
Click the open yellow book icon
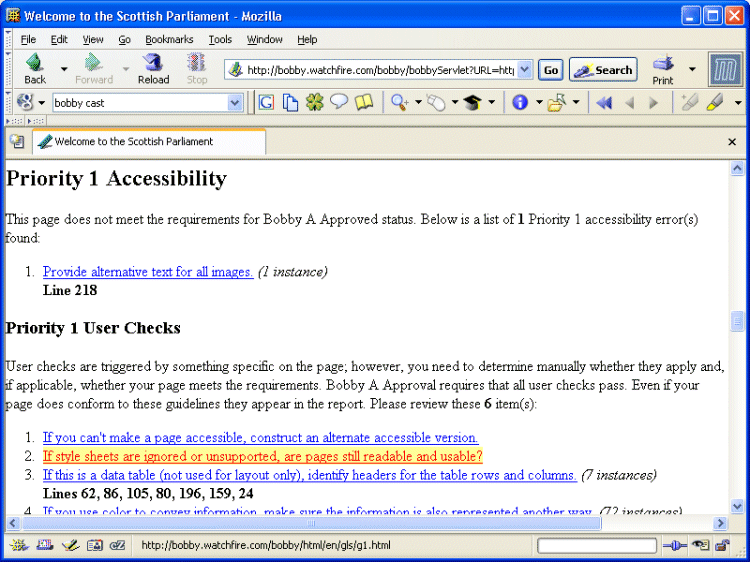coord(364,102)
